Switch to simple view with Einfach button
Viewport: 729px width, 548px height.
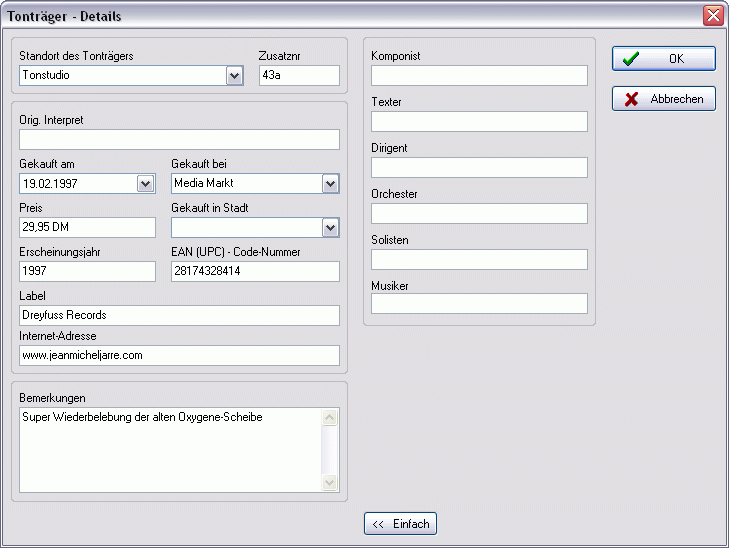coord(400,524)
